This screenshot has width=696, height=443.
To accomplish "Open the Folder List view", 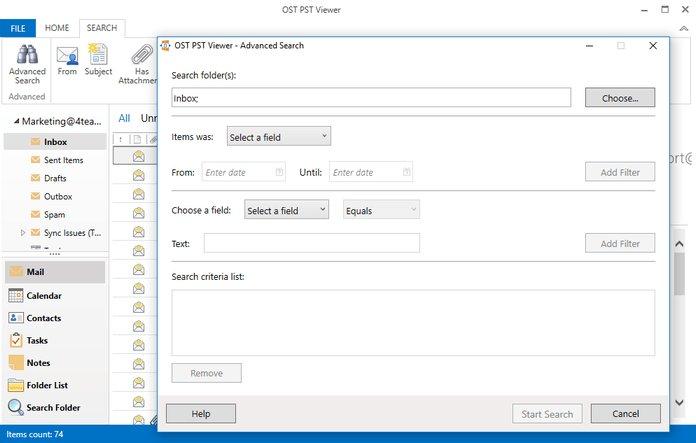I will pos(55,385).
